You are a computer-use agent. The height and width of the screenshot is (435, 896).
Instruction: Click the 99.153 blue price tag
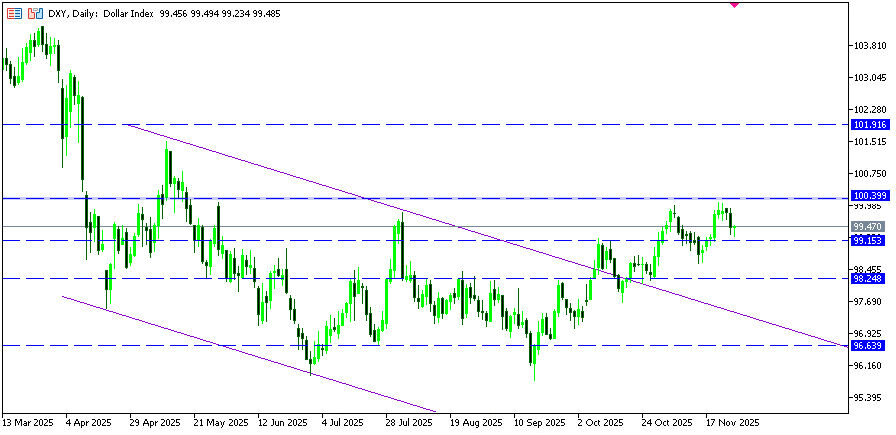[866, 241]
